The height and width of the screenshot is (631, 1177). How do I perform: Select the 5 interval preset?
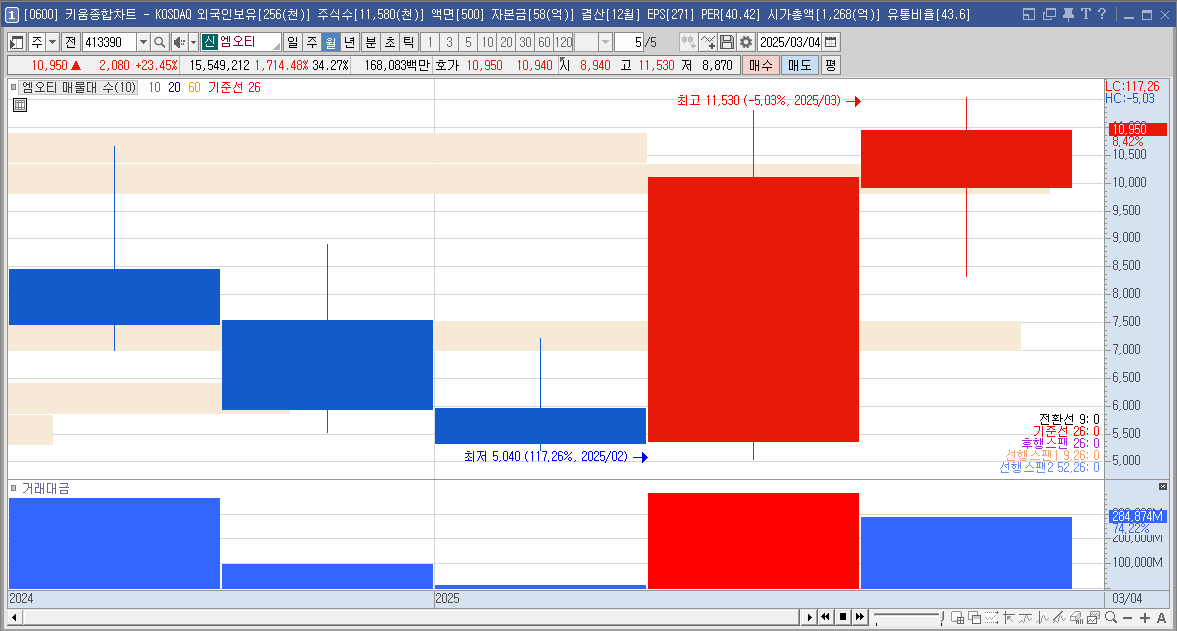[468, 43]
